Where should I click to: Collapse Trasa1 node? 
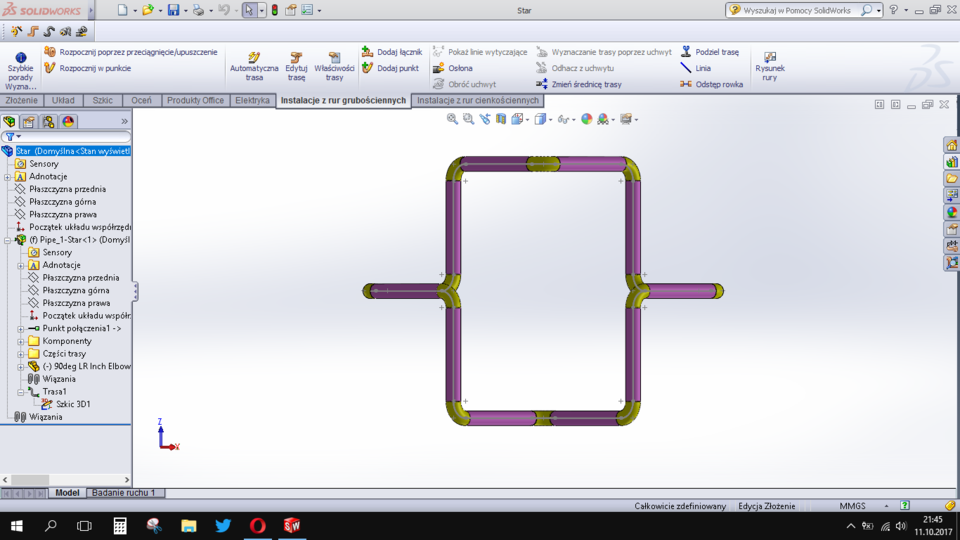(21, 392)
